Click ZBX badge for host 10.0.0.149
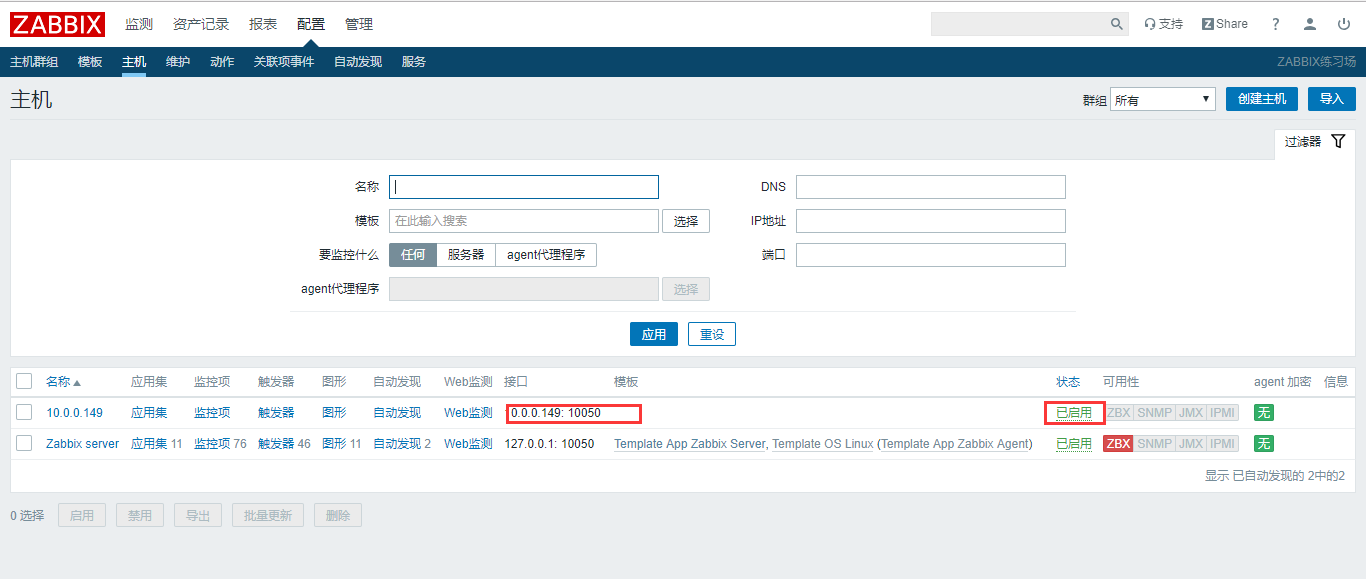 tap(1118, 413)
